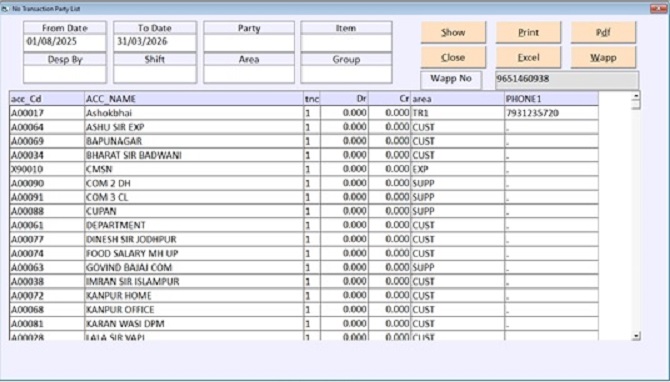Image resolution: width=670 pixels, height=382 pixels.
Task: Select the DEPARTMENT account row
Action: pyautogui.click(x=304, y=225)
